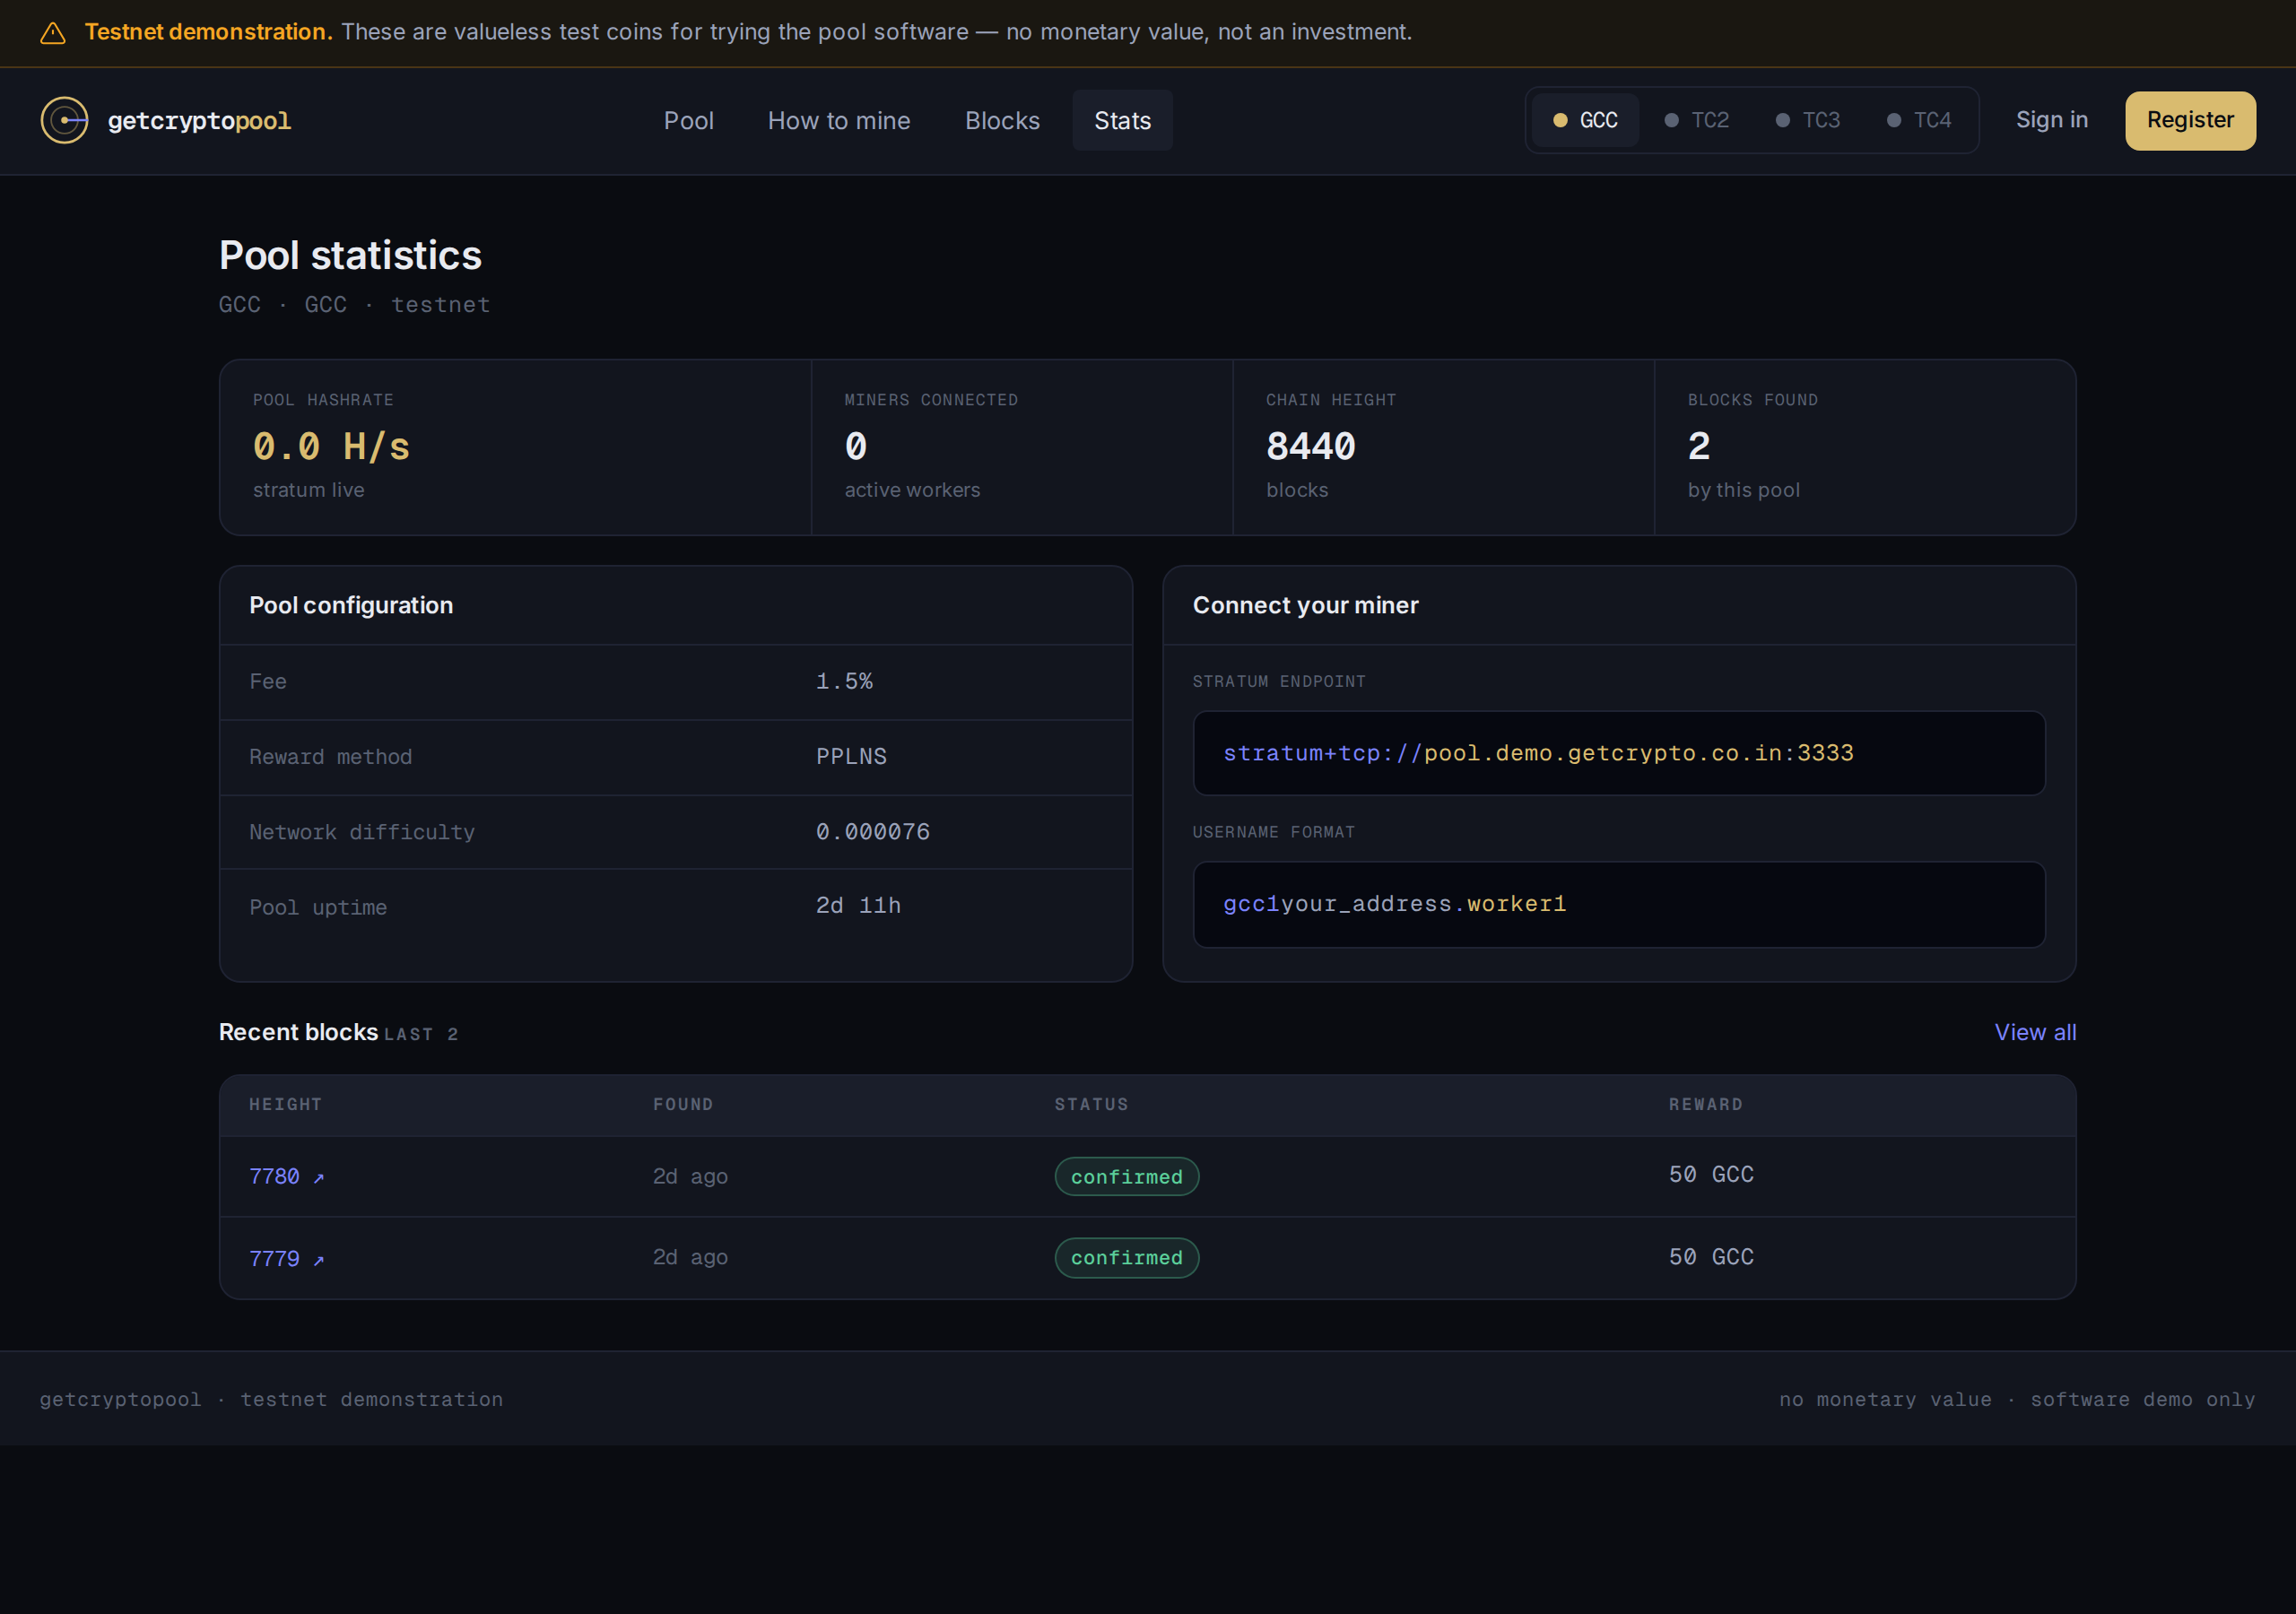Open the Blocks nav tab
2296x1614 pixels.
[x=1002, y=120]
